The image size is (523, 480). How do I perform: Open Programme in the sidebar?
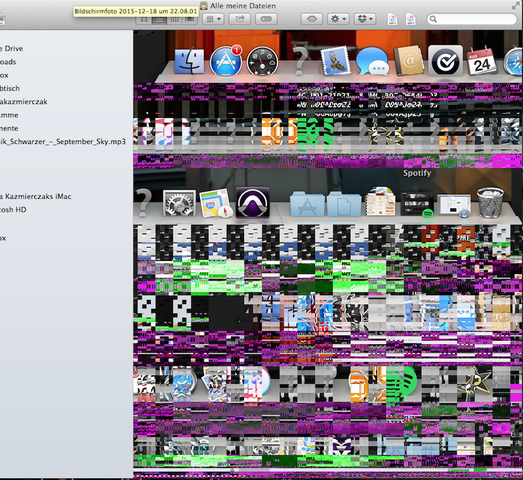pos(9,115)
